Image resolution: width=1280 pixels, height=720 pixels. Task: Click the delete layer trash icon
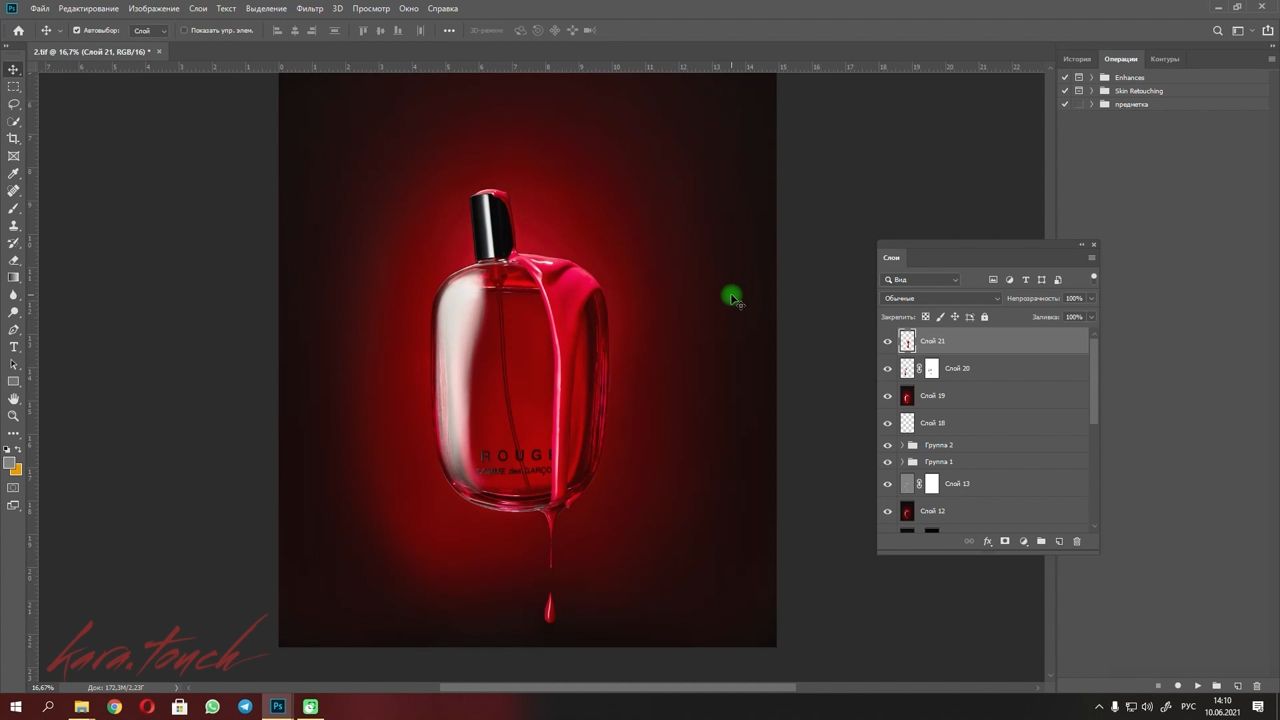pyautogui.click(x=1077, y=541)
